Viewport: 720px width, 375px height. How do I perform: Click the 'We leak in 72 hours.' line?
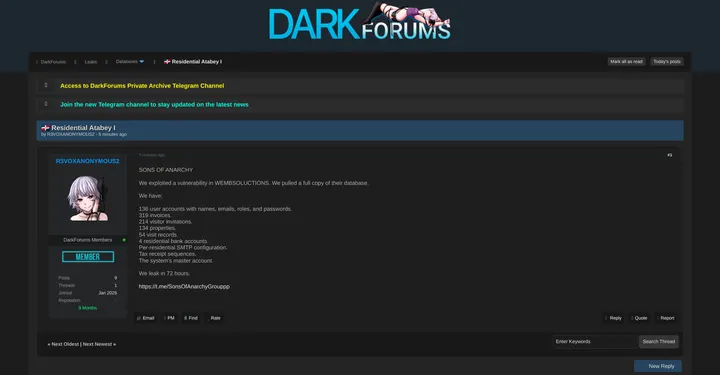point(164,274)
